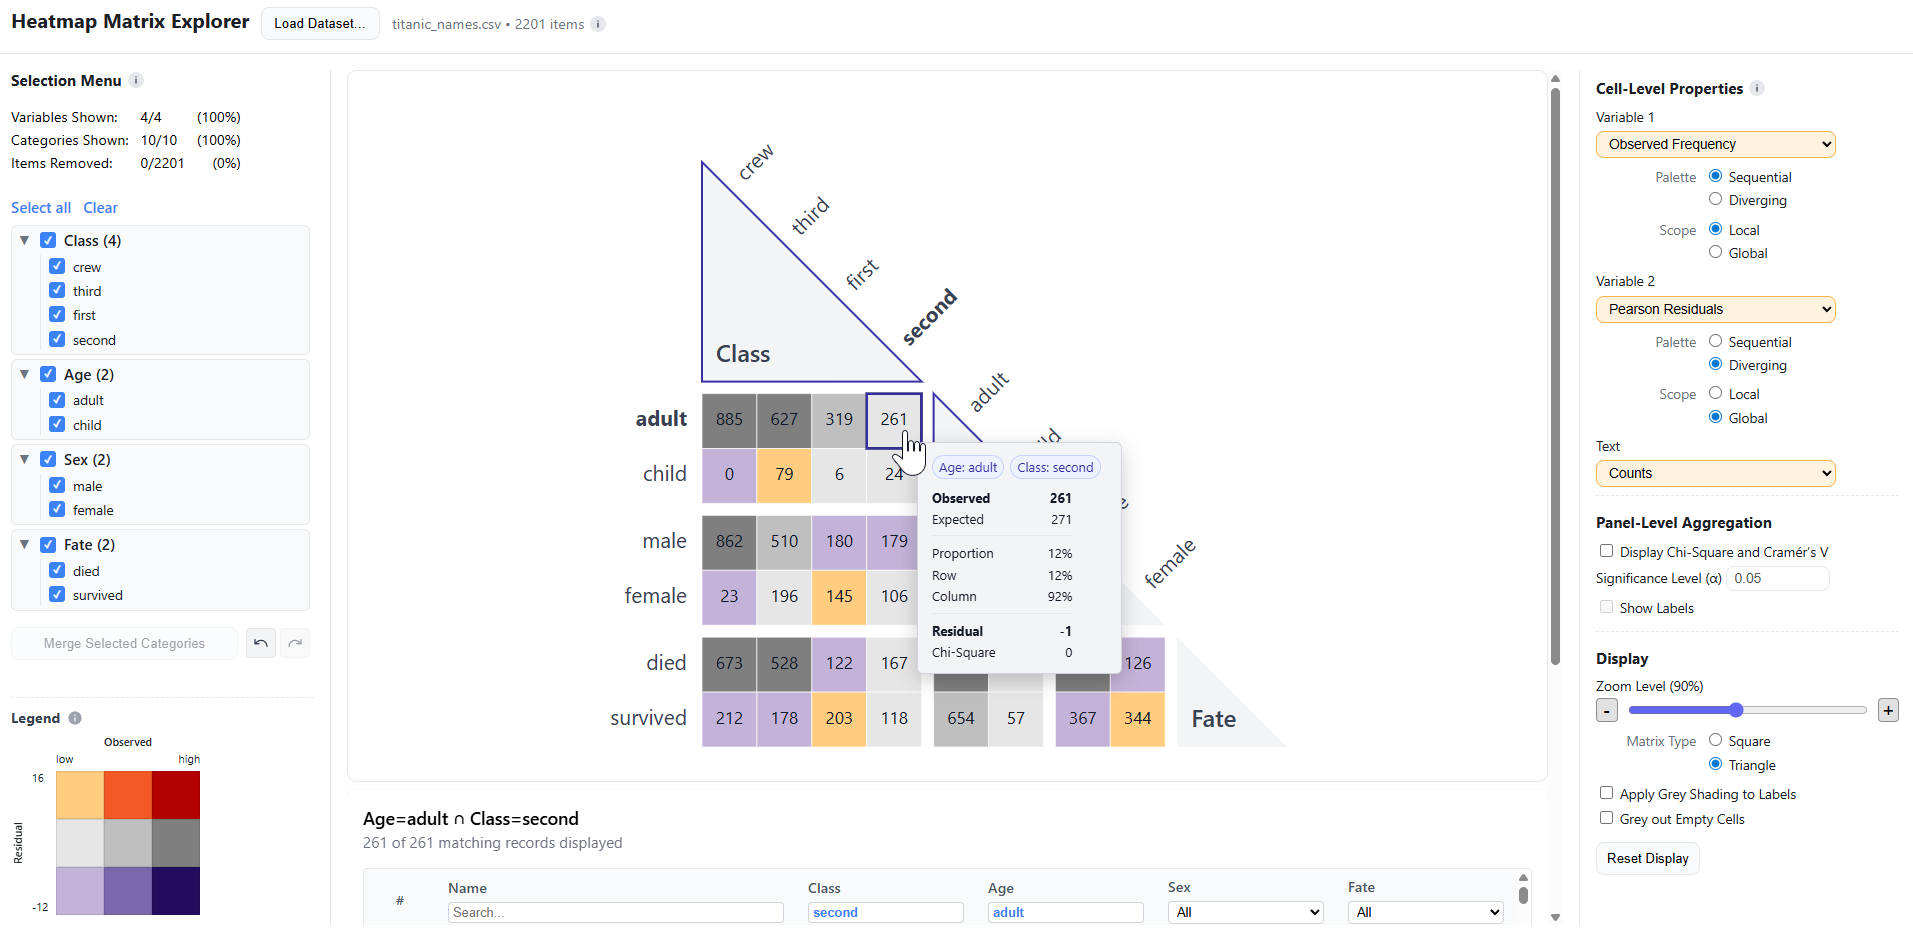Select the Square matrix type
1913x933 pixels.
(x=1715, y=740)
